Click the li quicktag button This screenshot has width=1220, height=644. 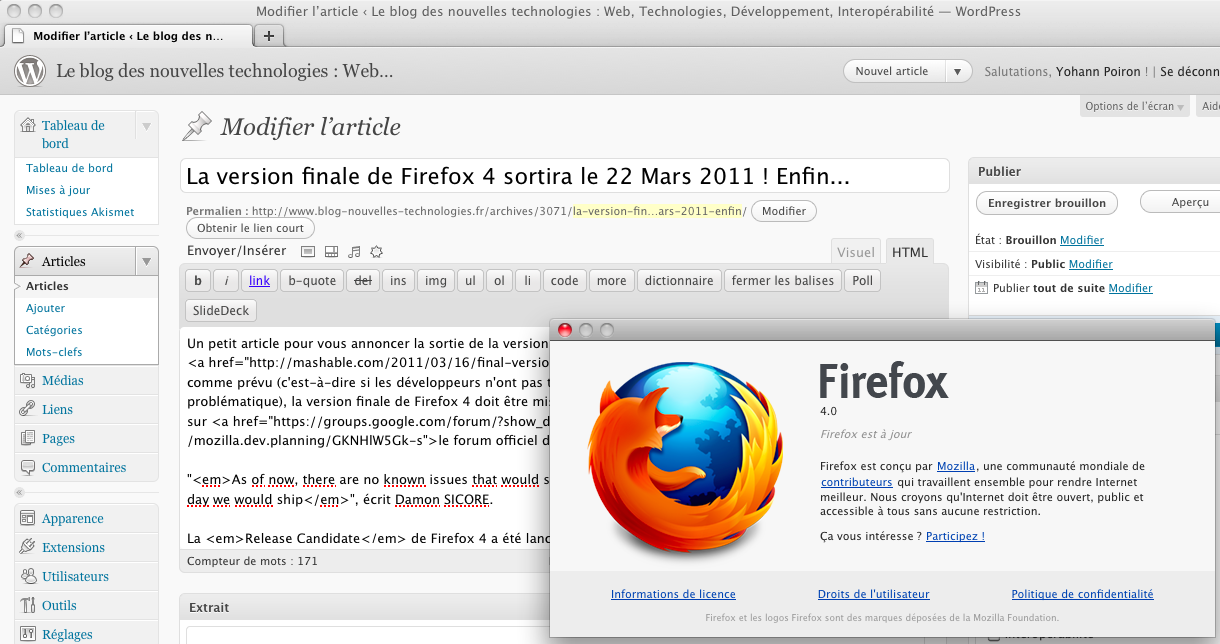(x=527, y=281)
